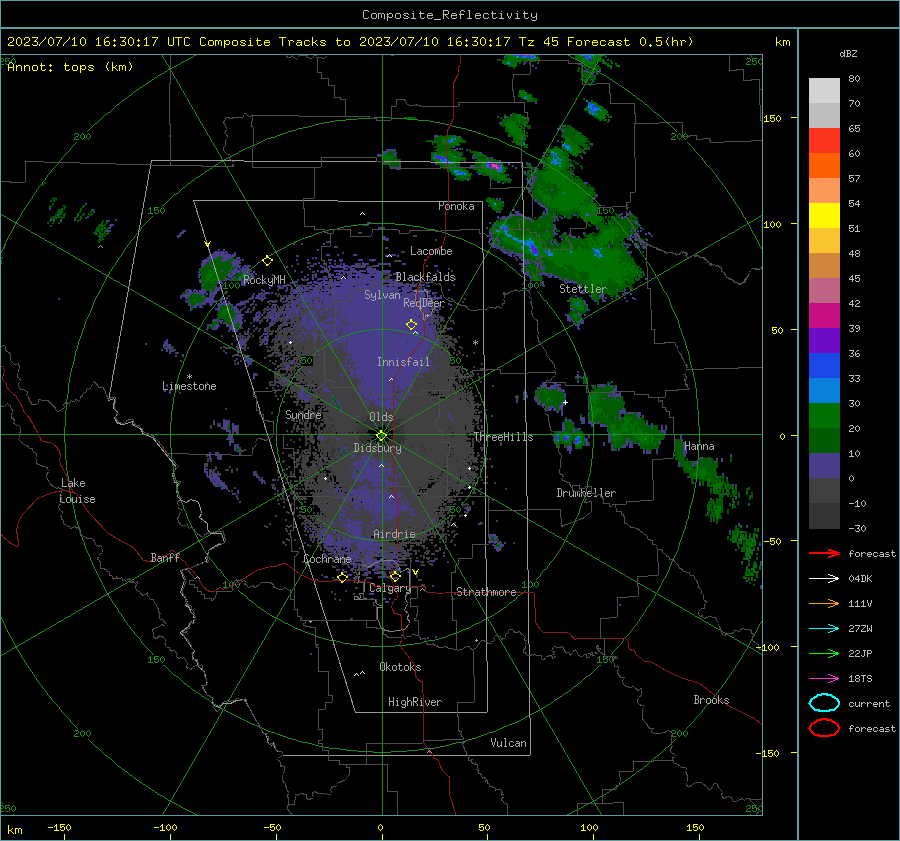Click the green 22JP arrow in legend

(x=824, y=653)
